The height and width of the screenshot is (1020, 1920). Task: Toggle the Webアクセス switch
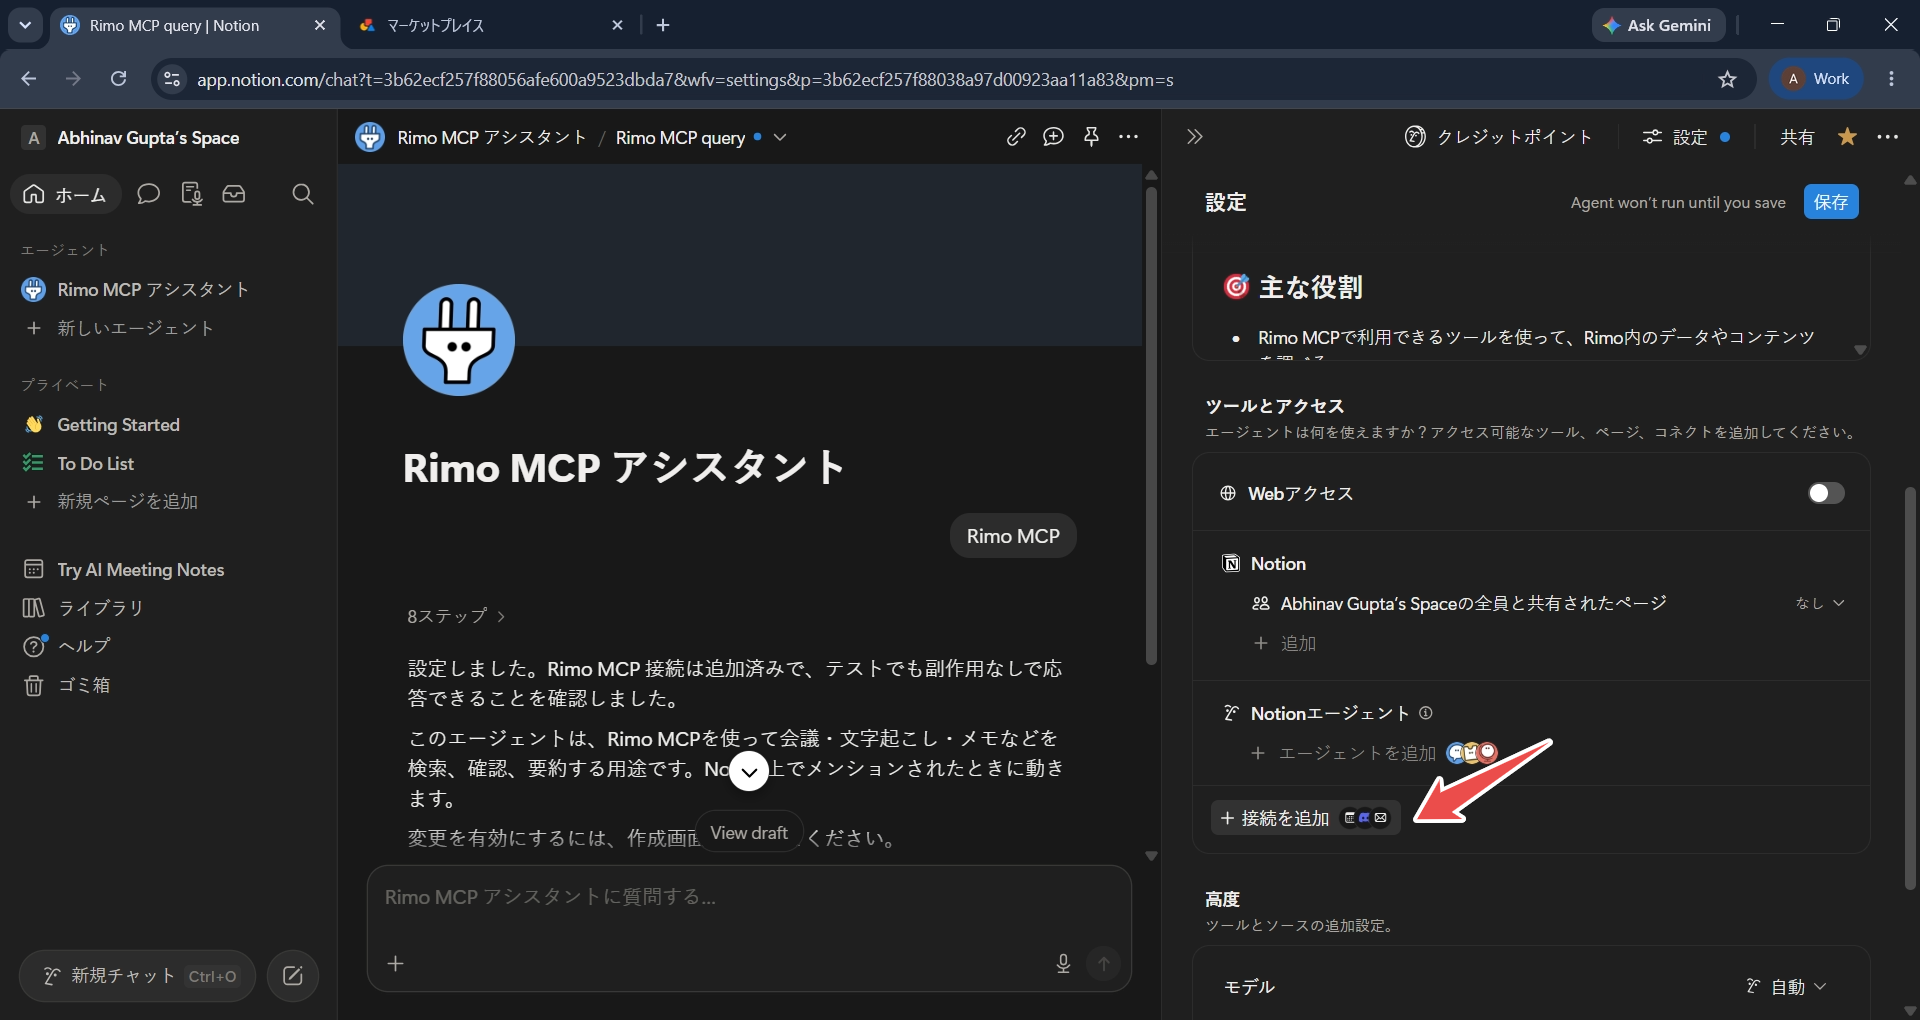click(x=1826, y=493)
